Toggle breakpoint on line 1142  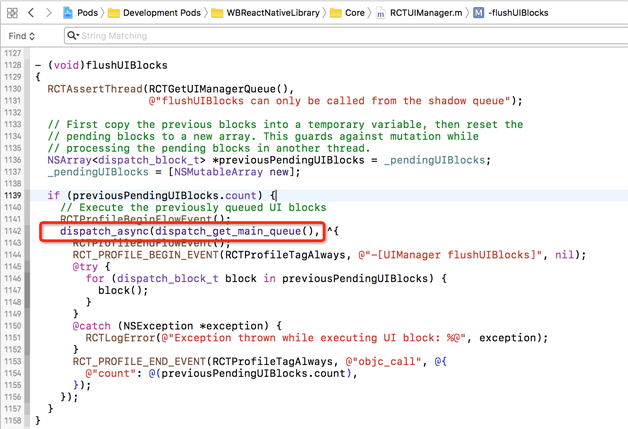pos(14,231)
